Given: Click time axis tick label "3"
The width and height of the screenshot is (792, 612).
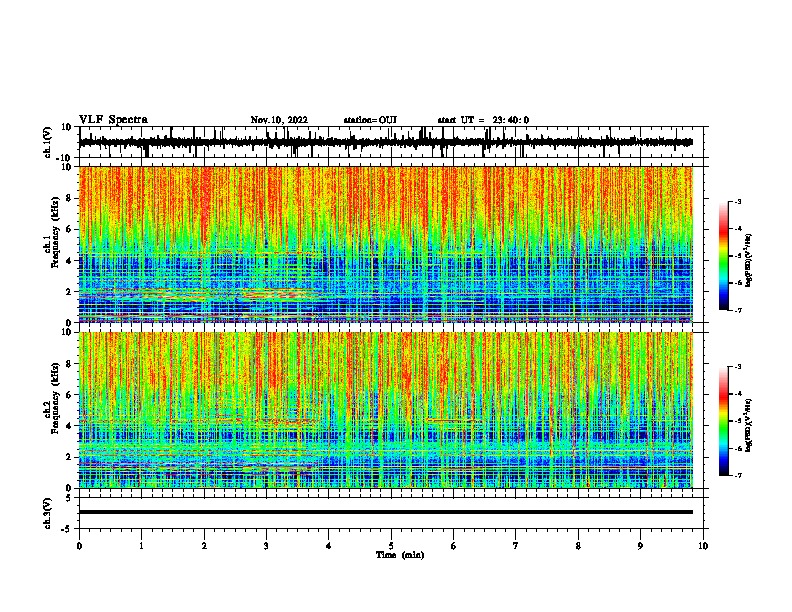Looking at the screenshot, I should point(266,546).
